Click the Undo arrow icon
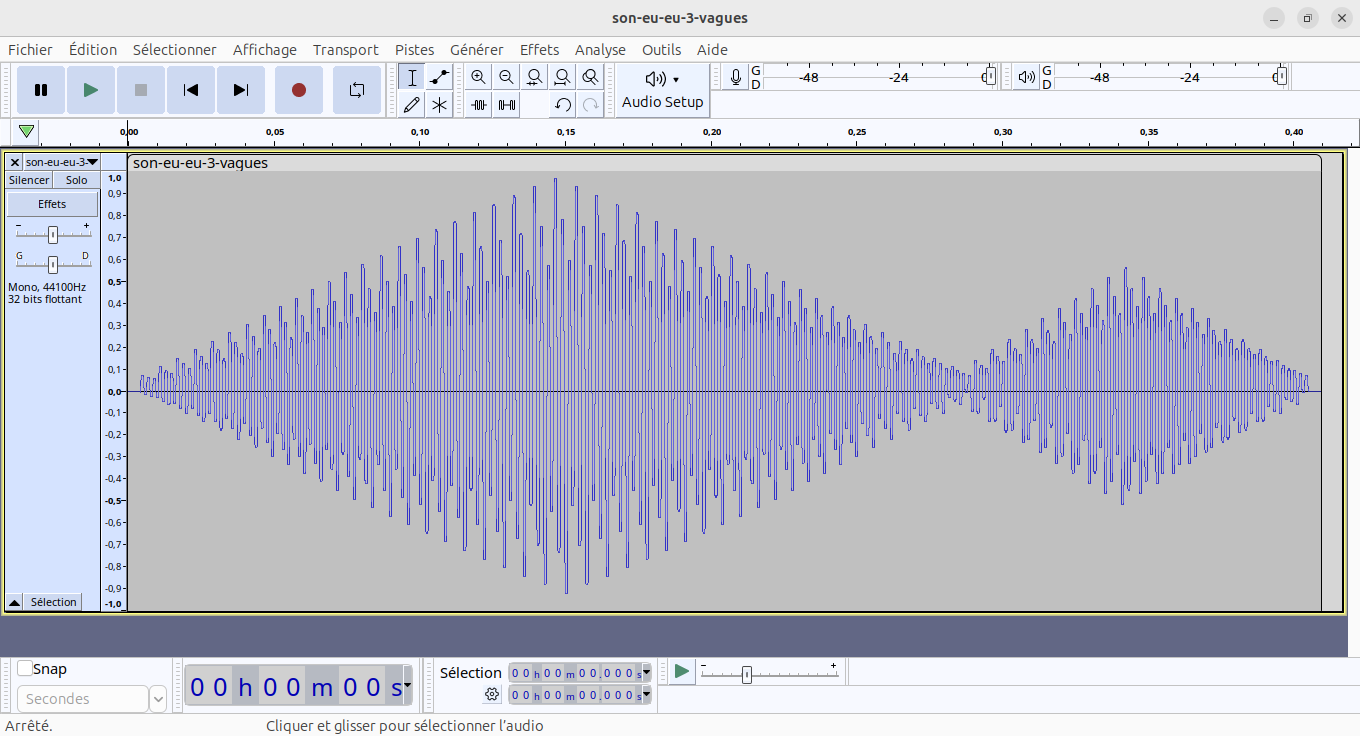 click(563, 104)
